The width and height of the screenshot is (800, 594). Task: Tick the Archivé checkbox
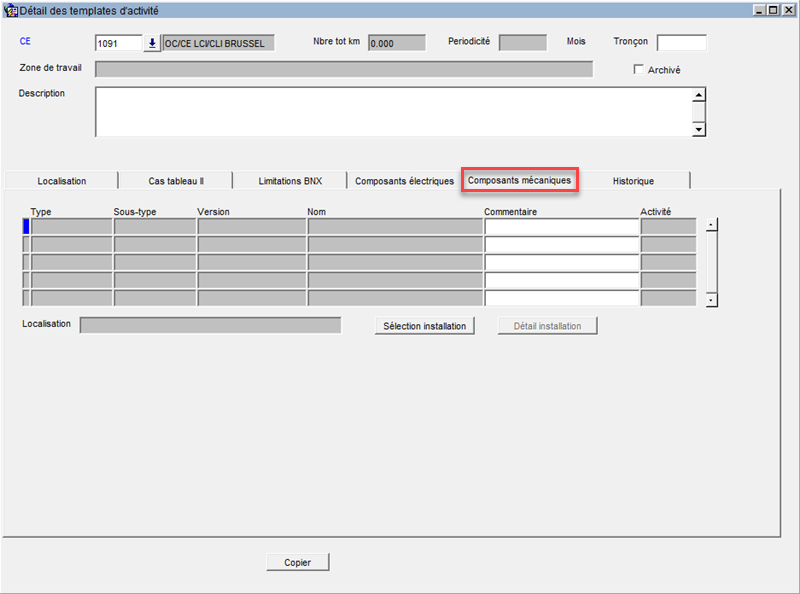point(638,69)
